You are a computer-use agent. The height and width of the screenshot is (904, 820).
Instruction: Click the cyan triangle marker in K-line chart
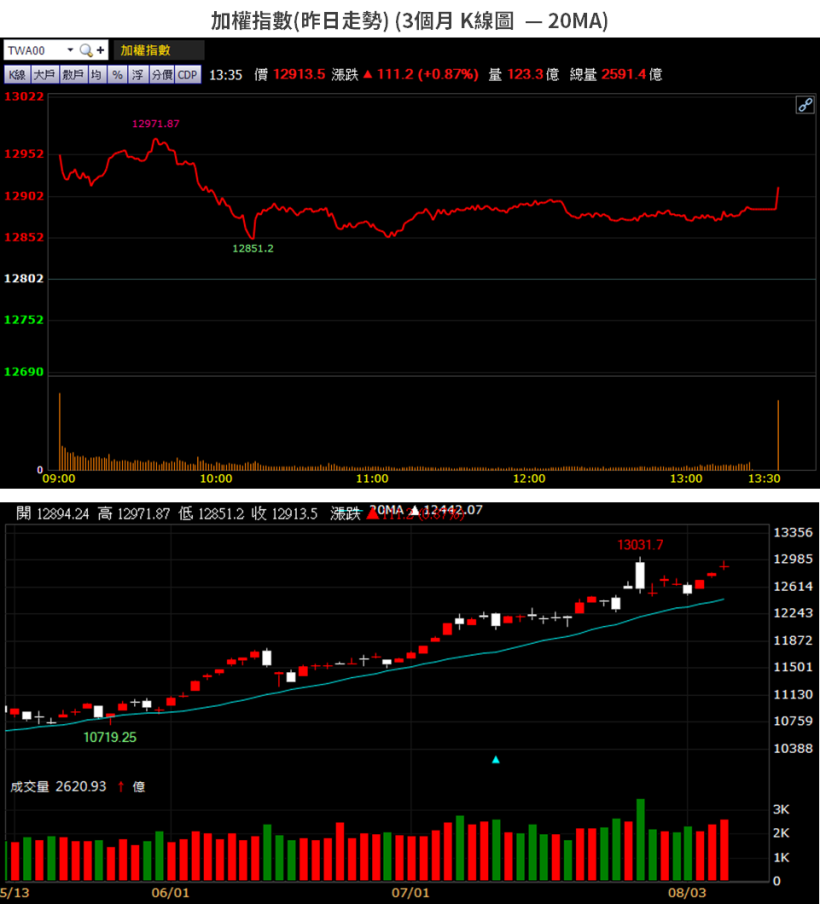coord(496,760)
